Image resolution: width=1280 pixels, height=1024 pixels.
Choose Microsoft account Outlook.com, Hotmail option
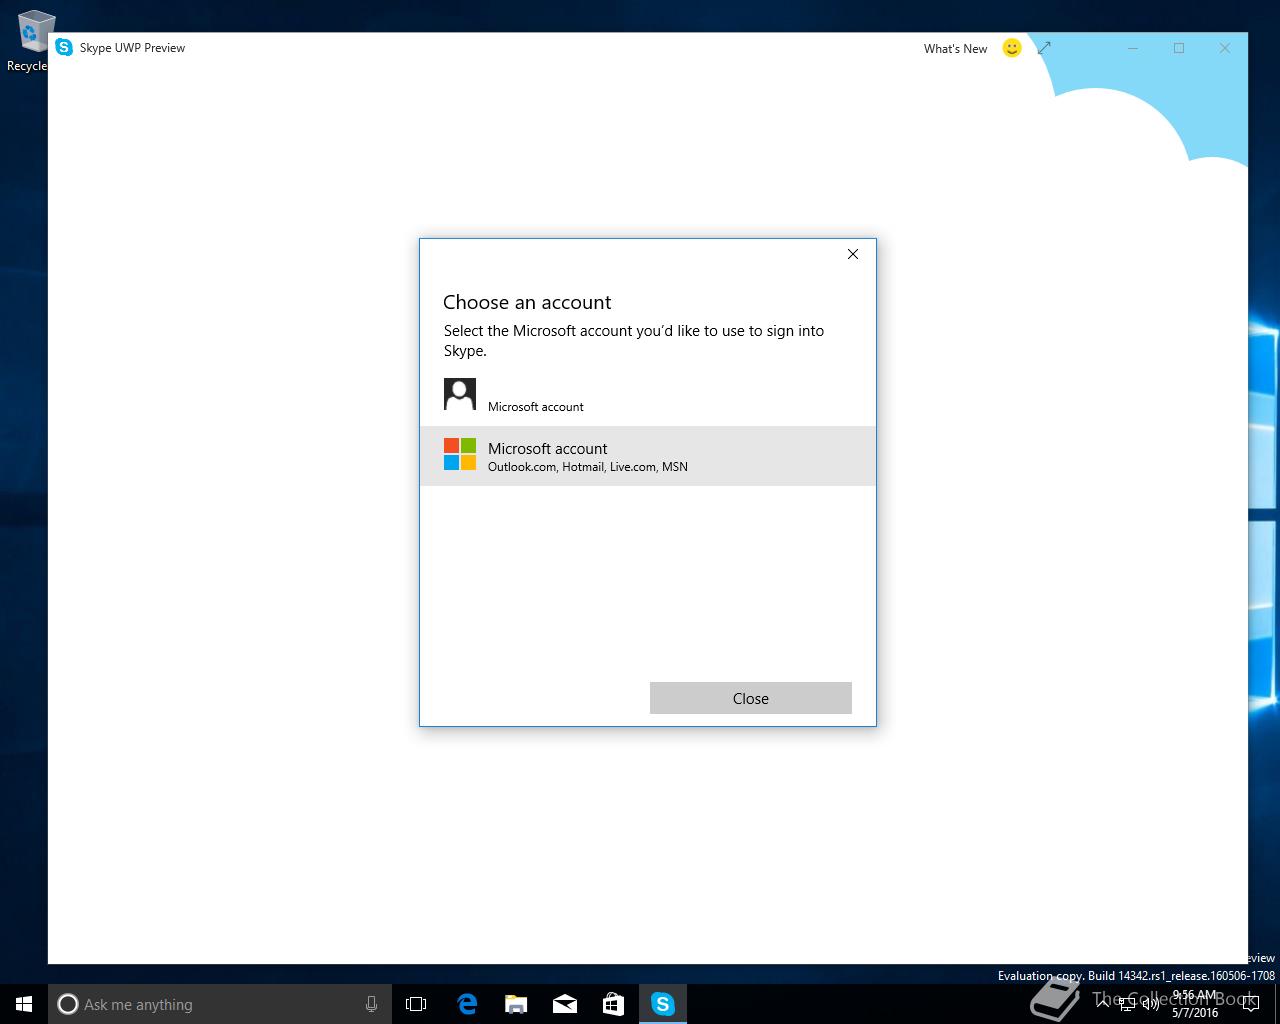[x=647, y=456]
